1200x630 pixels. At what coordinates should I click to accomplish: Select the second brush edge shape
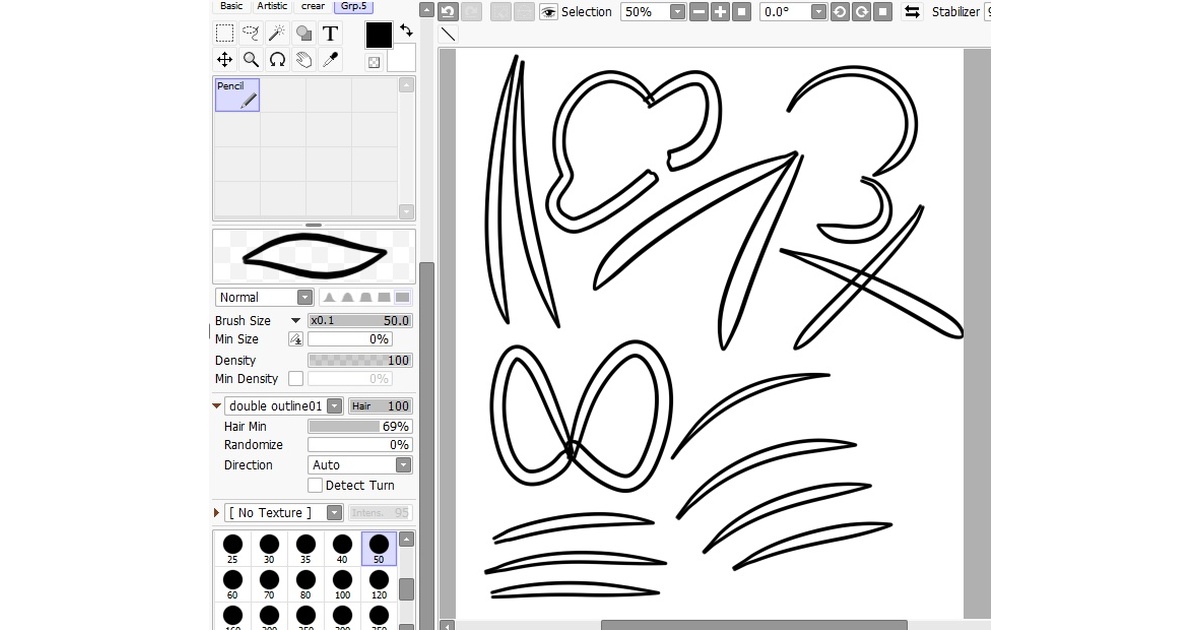tap(348, 297)
